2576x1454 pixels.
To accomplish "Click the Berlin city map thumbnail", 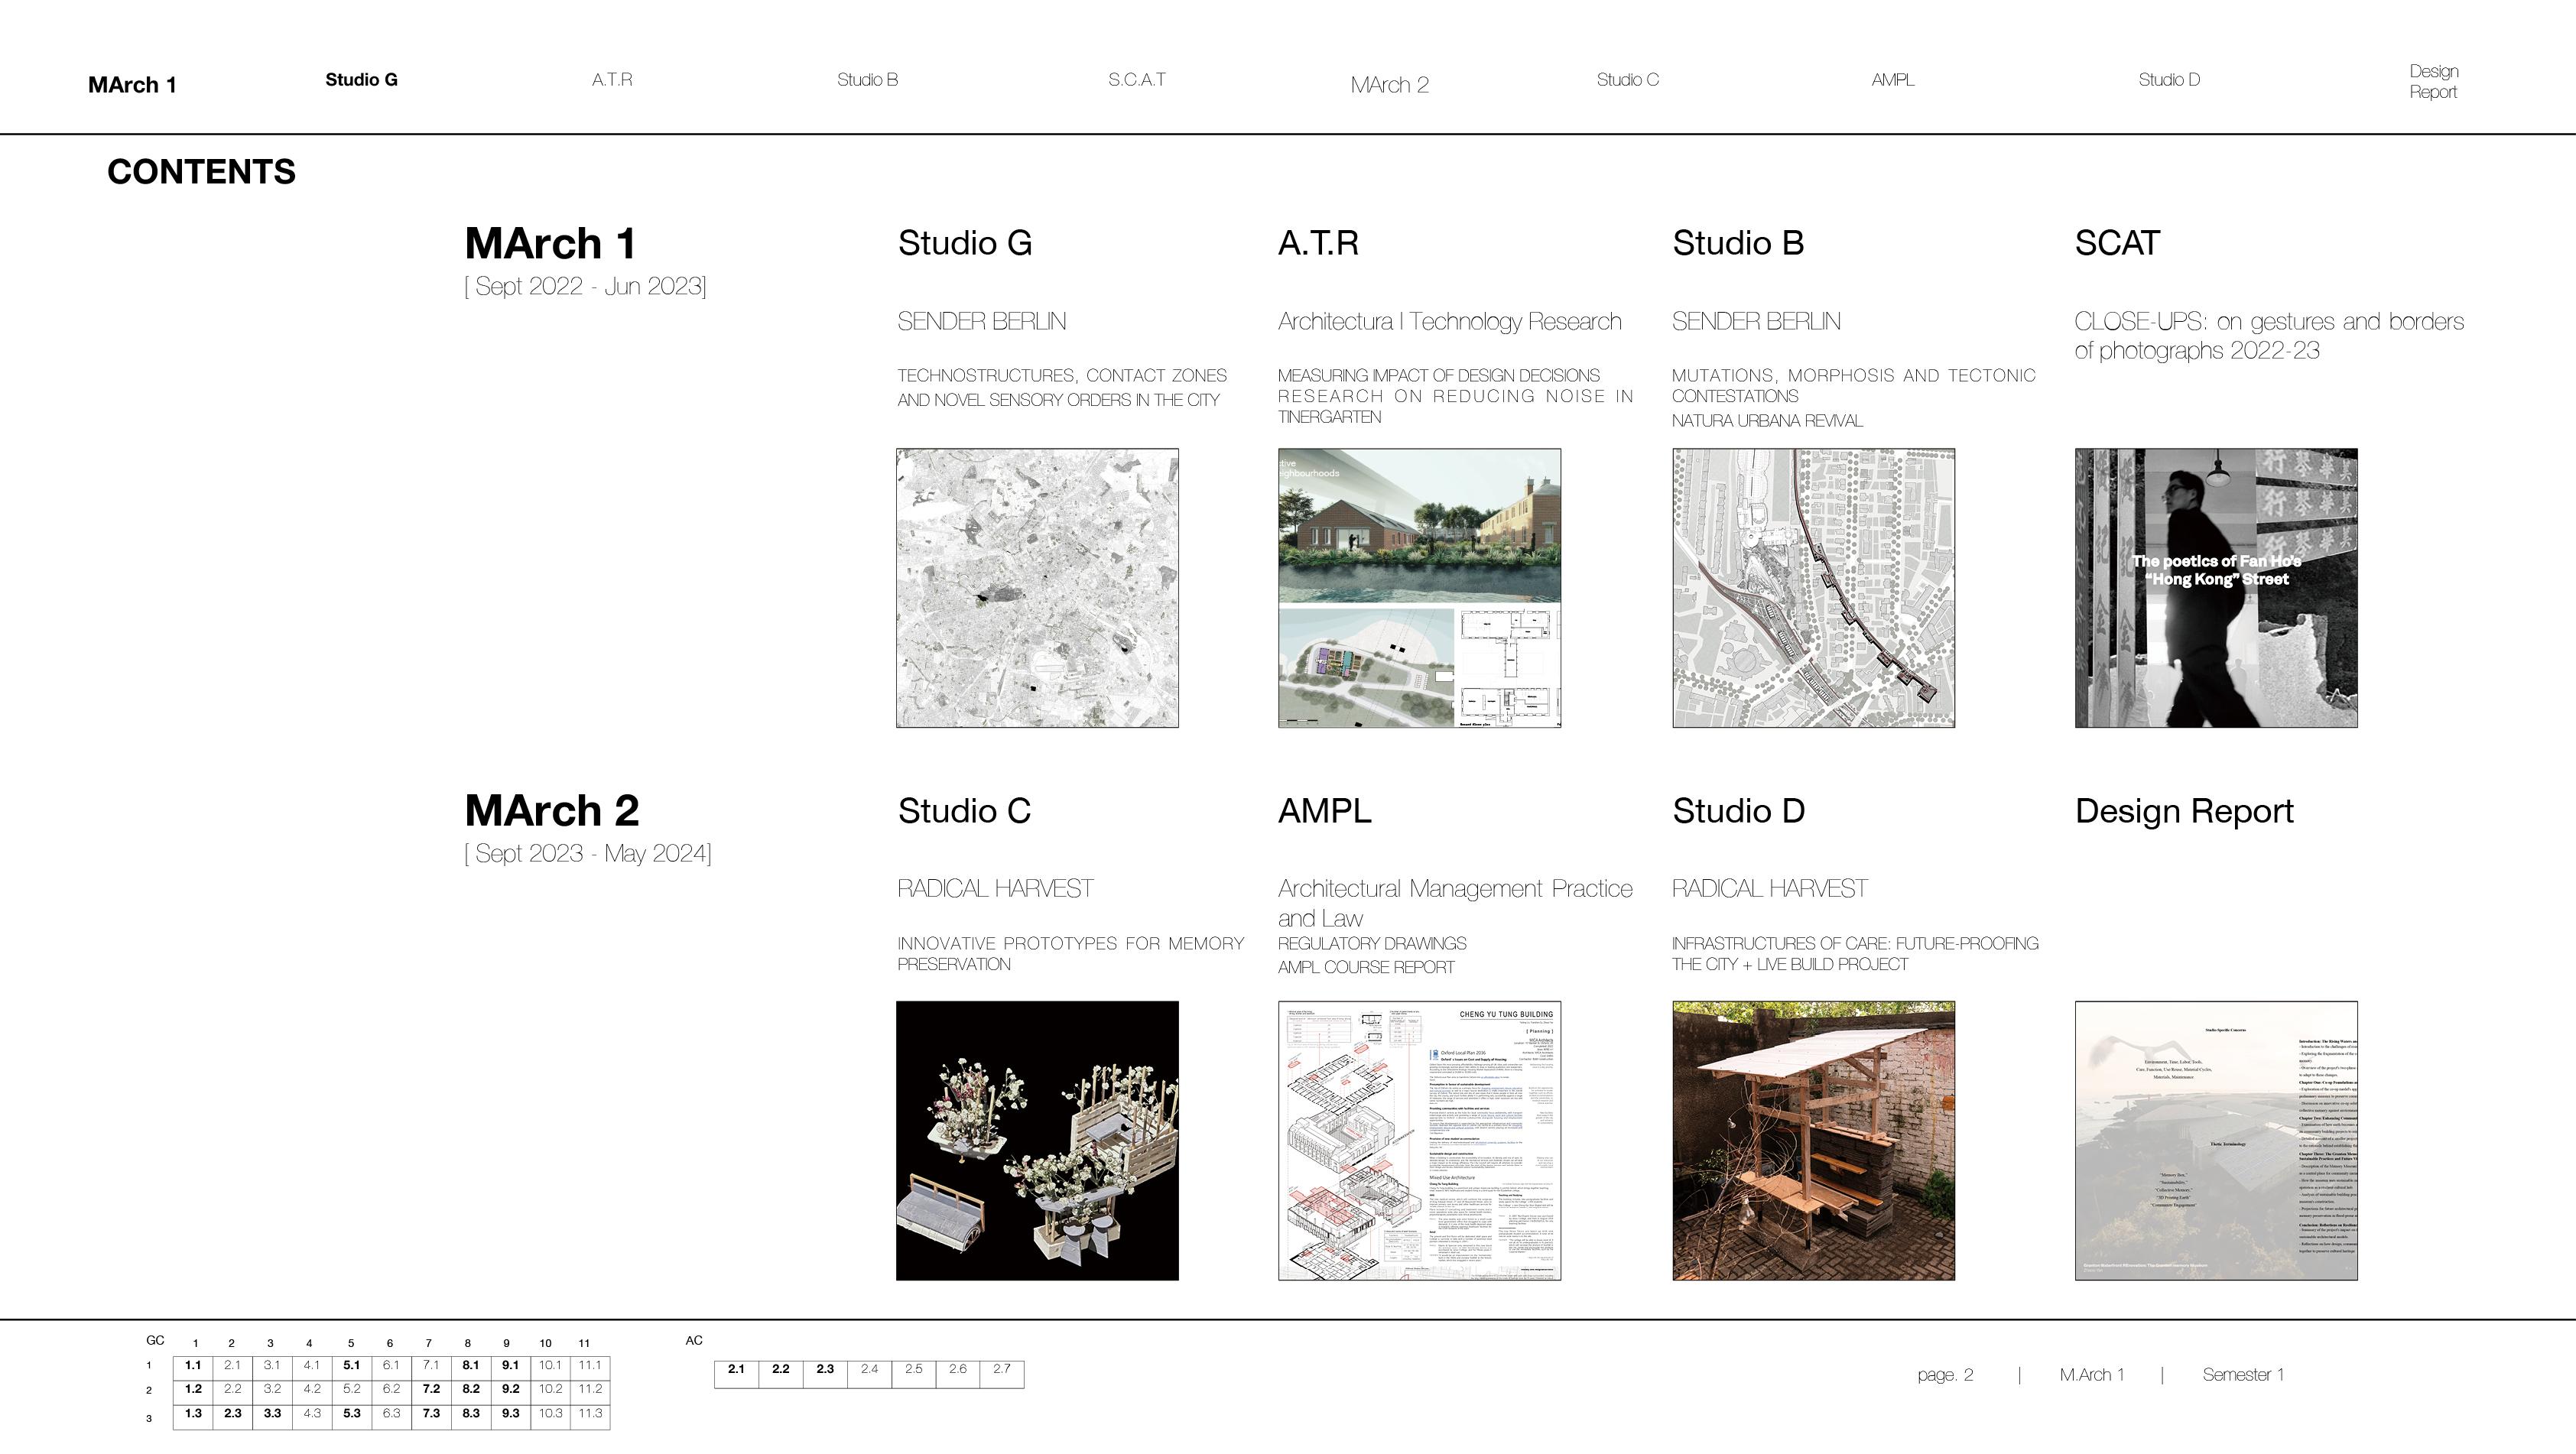I will click(x=1037, y=588).
